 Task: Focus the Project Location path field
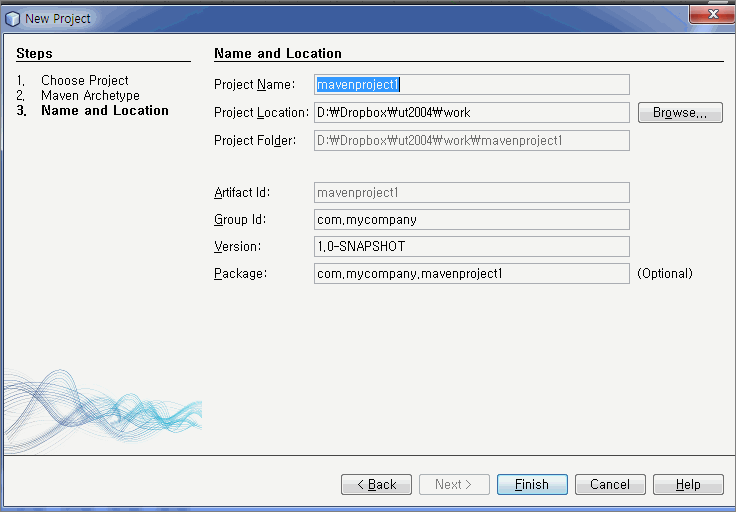(x=472, y=113)
